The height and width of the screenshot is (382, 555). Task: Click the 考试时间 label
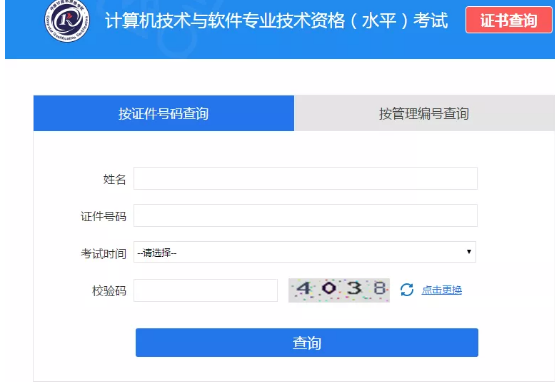pyautogui.click(x=103, y=253)
